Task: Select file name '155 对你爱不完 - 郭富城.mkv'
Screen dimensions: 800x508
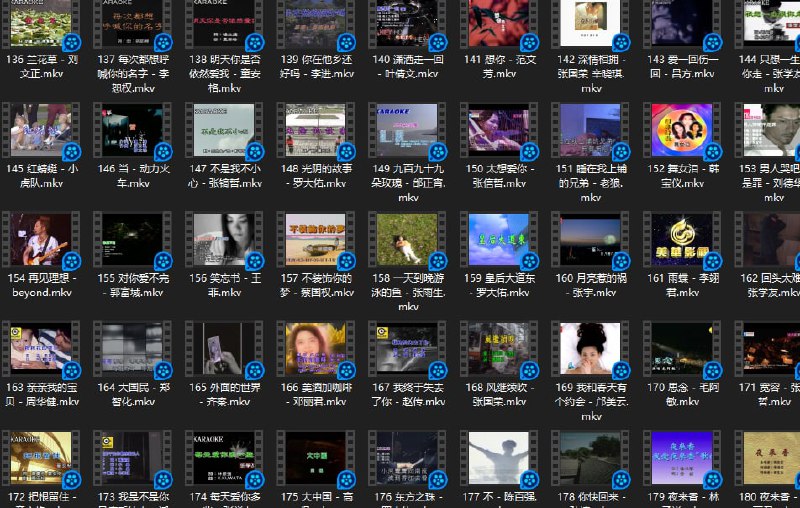Action: pos(133,286)
